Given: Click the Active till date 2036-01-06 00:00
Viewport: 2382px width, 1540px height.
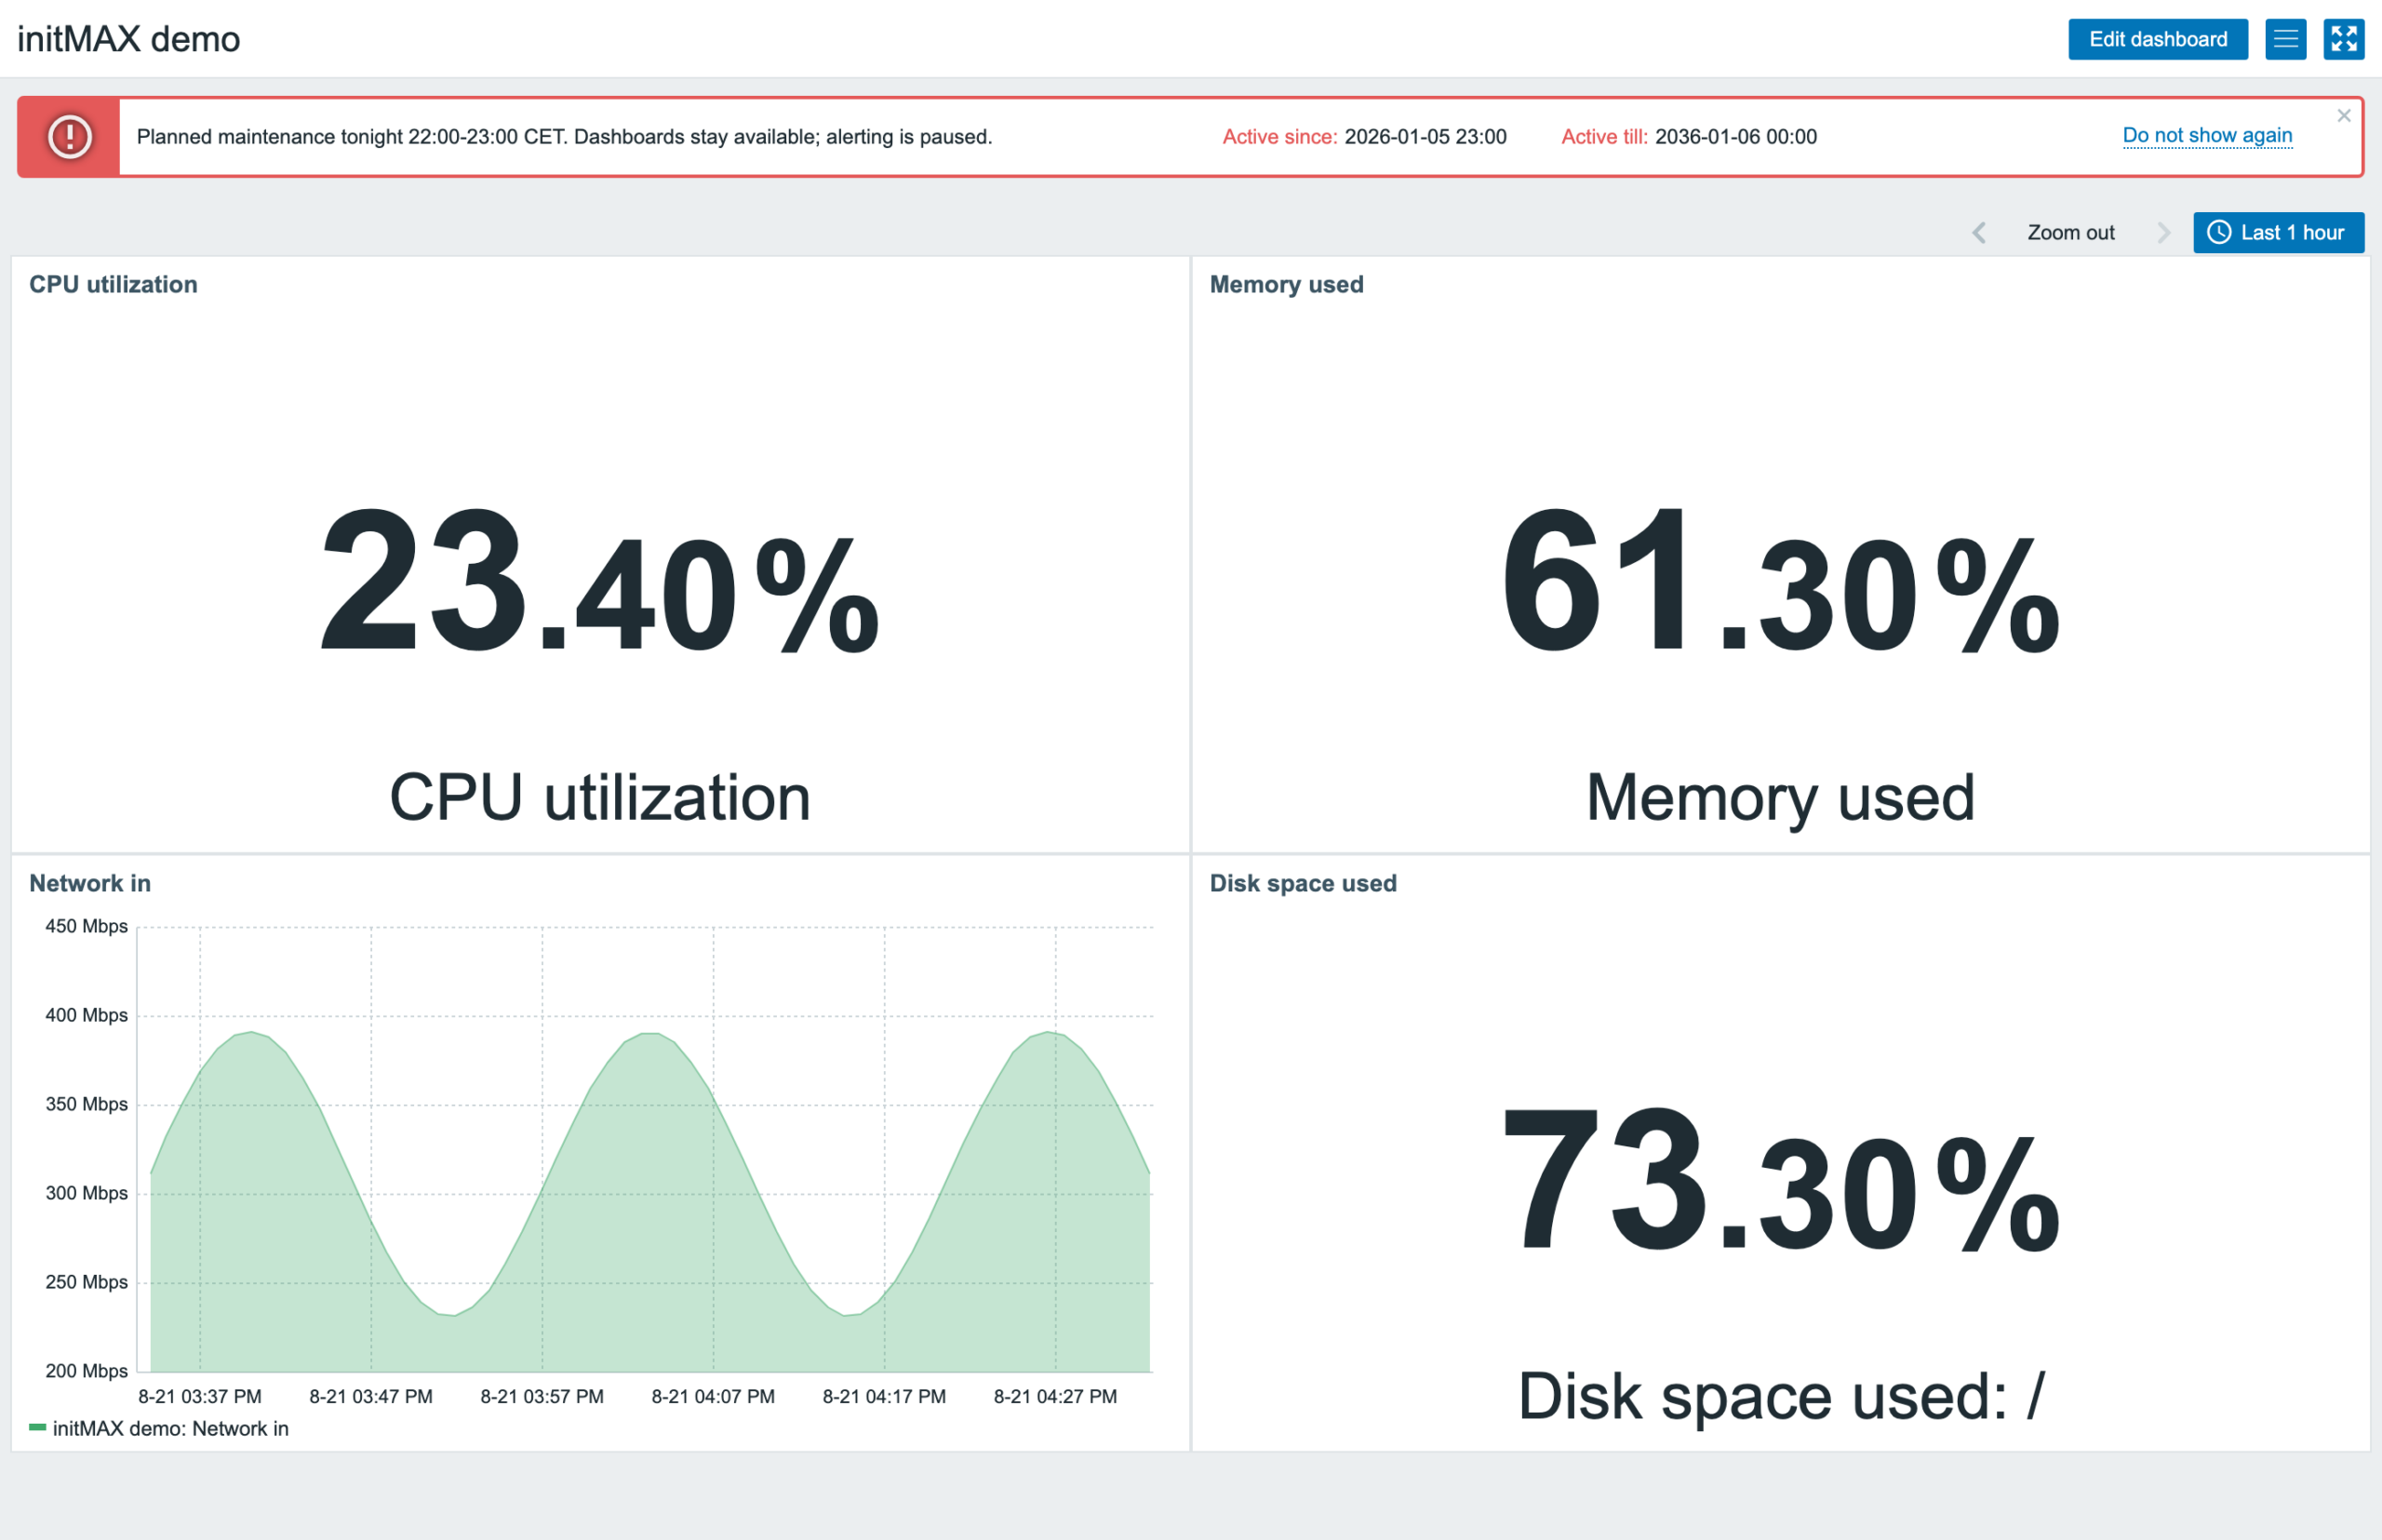Looking at the screenshot, I should (x=1735, y=137).
